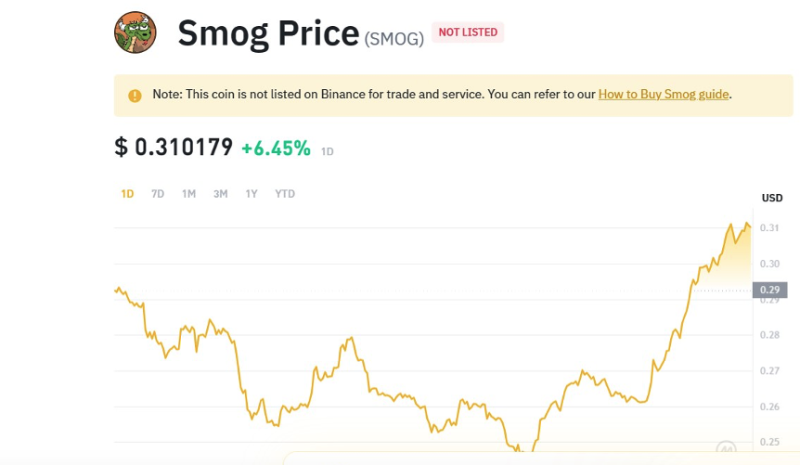This screenshot has height=465, width=800.
Task: Click the +6.45% change percentage
Action: pos(275,148)
